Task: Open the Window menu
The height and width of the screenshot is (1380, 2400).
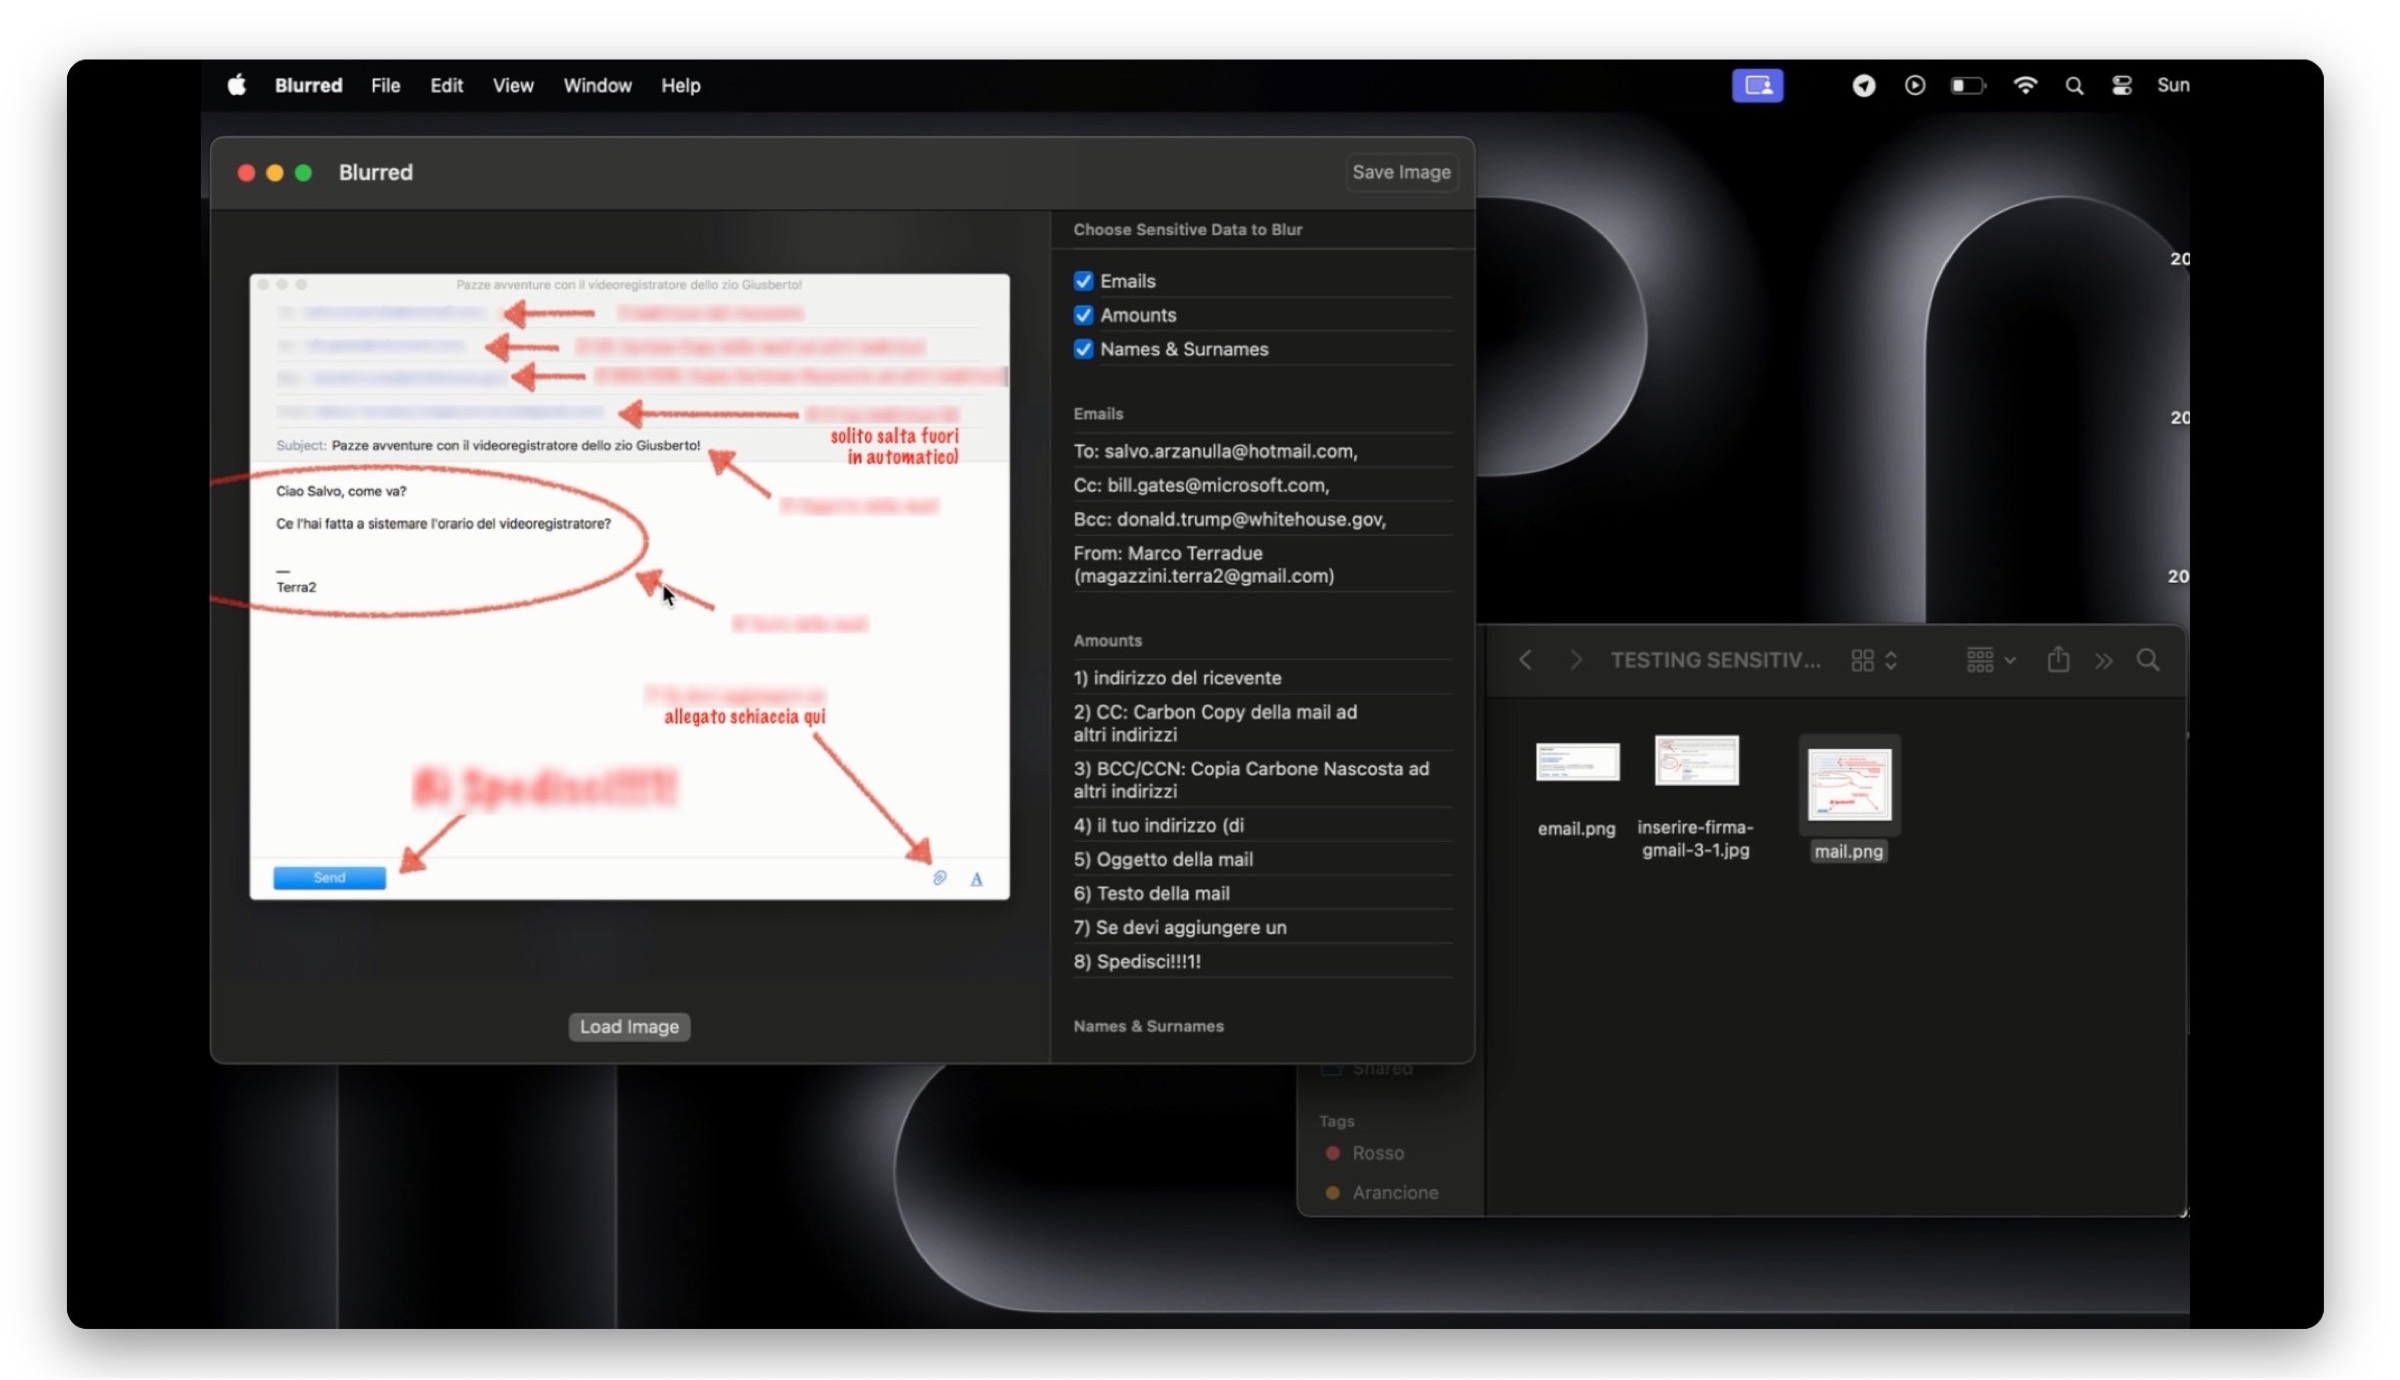Action: pyautogui.click(x=597, y=86)
